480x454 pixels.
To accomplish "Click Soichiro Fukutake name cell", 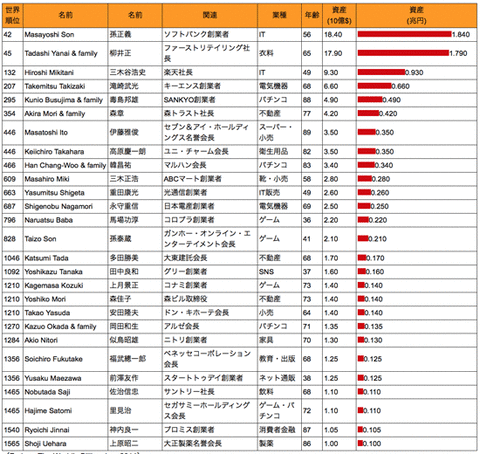I will pos(65,359).
